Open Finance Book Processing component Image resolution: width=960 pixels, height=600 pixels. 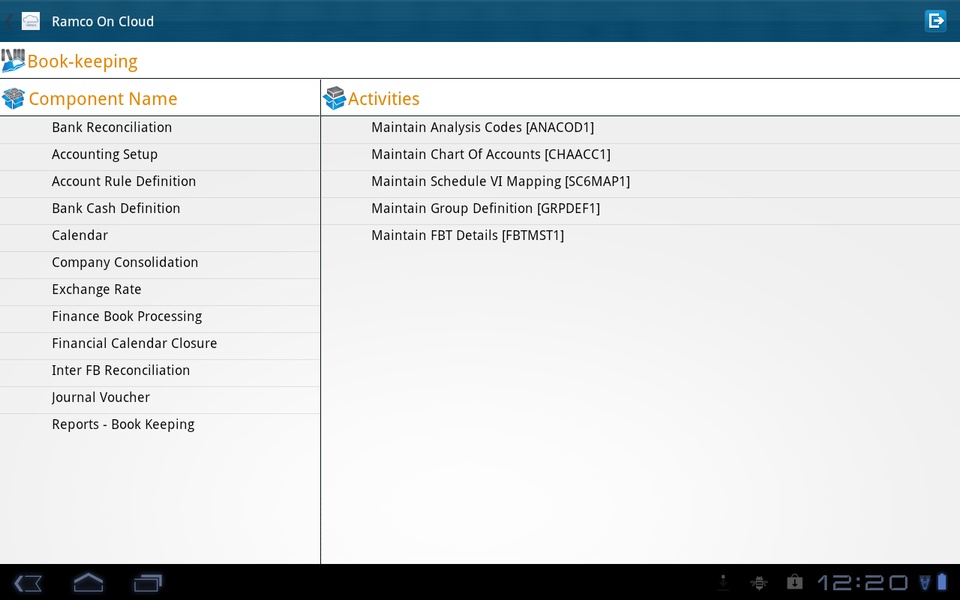pos(160,318)
